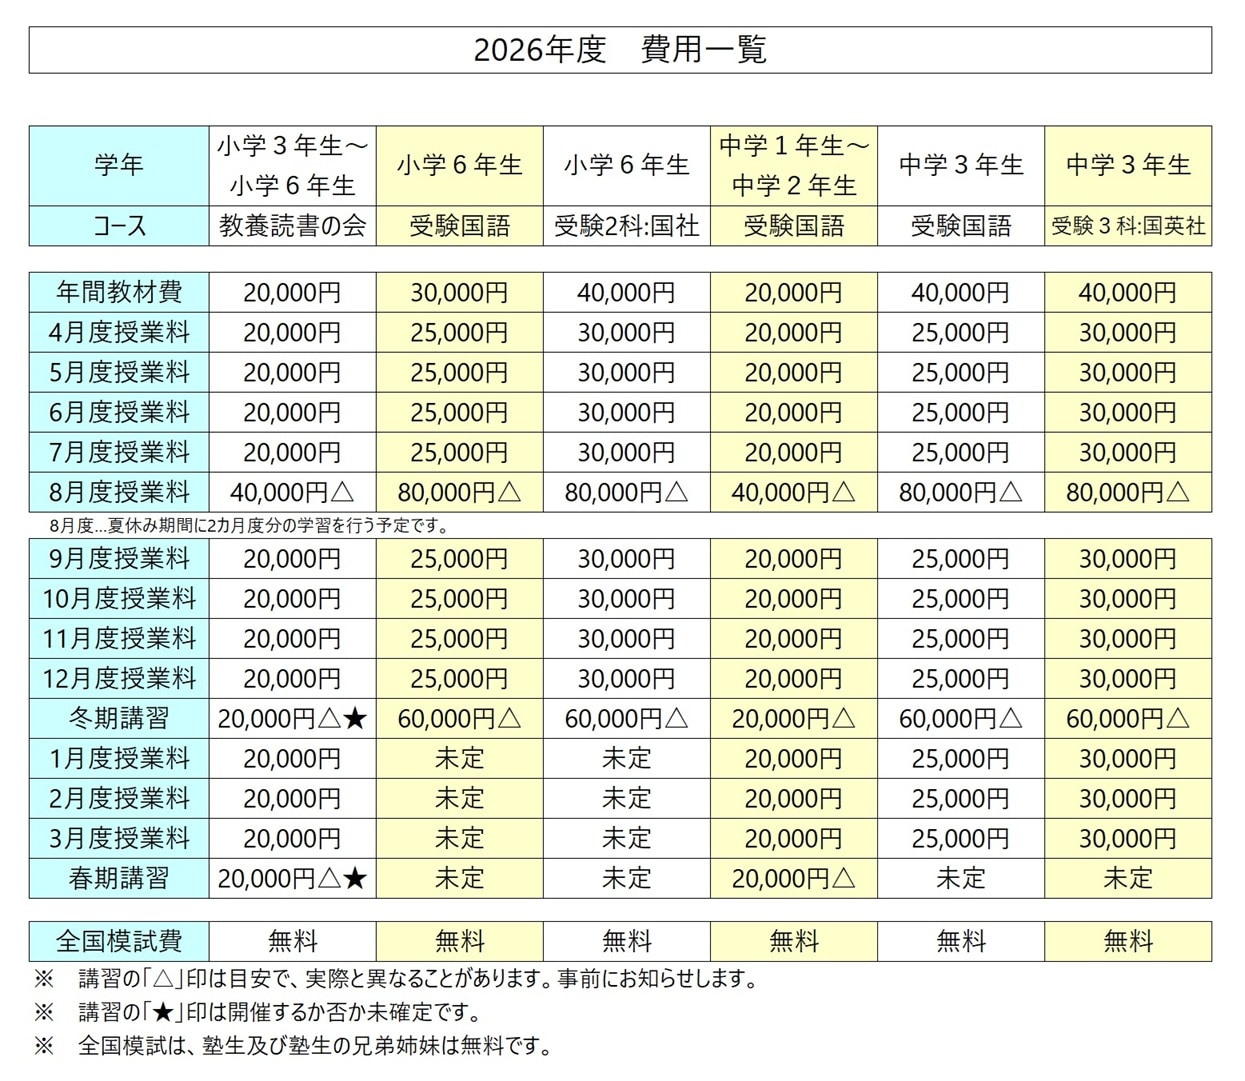Select 年間教材費 30,000円 for 小学6年生 受験国語
The image size is (1245, 1081).
pos(460,293)
